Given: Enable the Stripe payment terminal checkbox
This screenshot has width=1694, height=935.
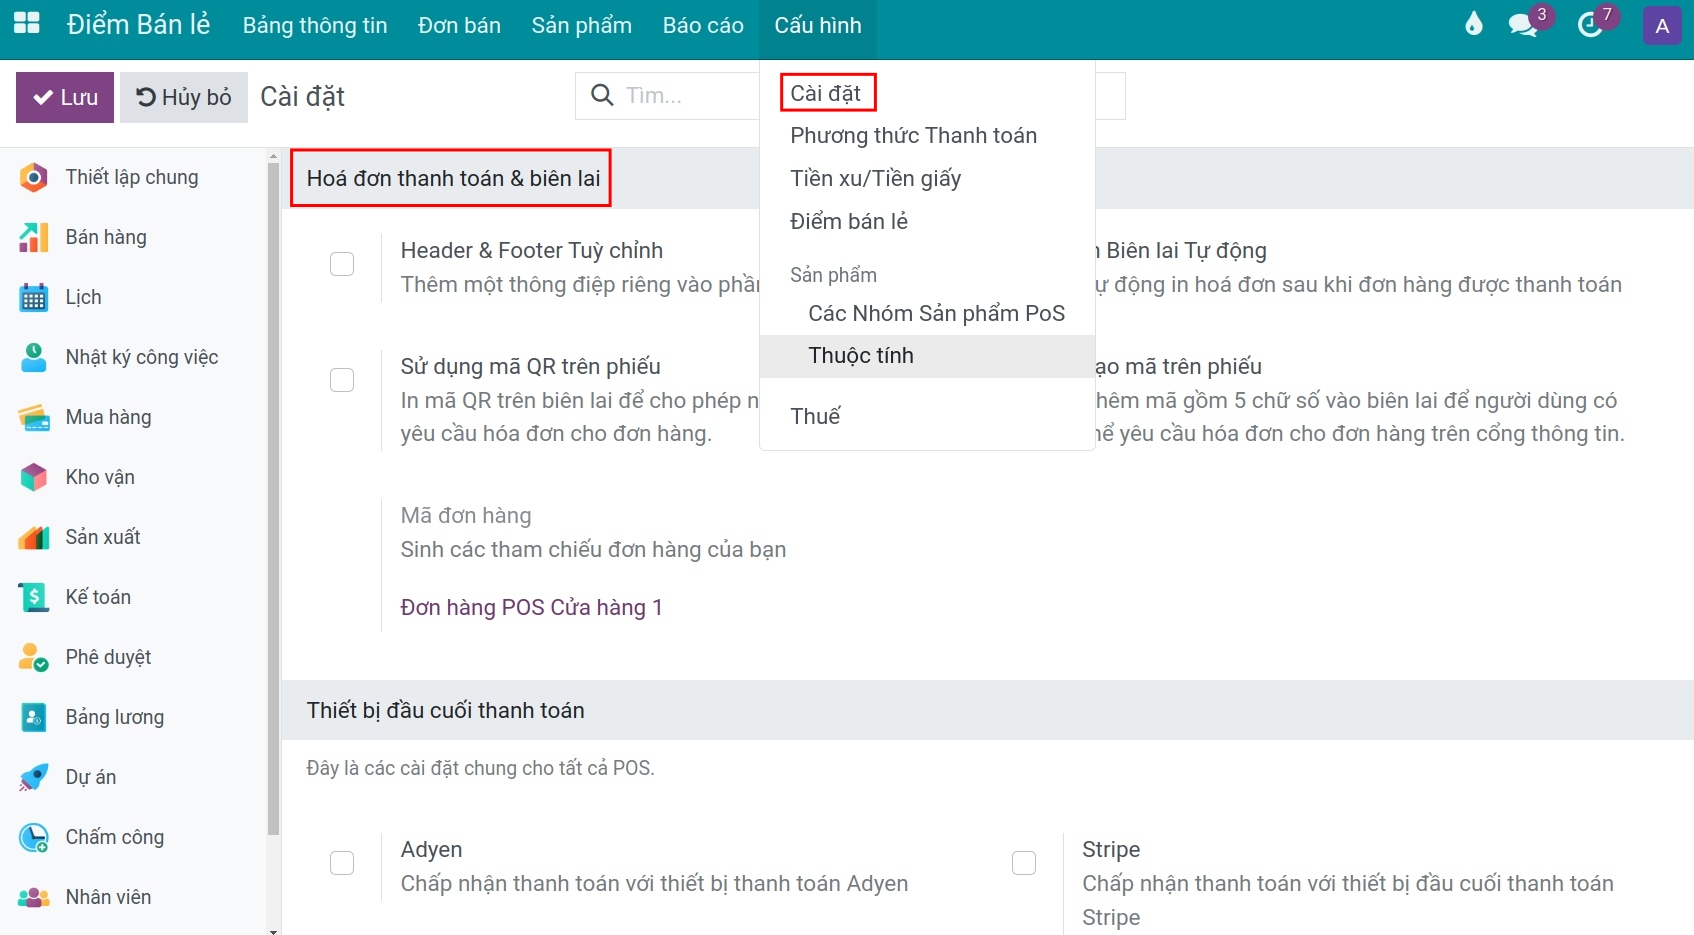Looking at the screenshot, I should coord(1024,863).
